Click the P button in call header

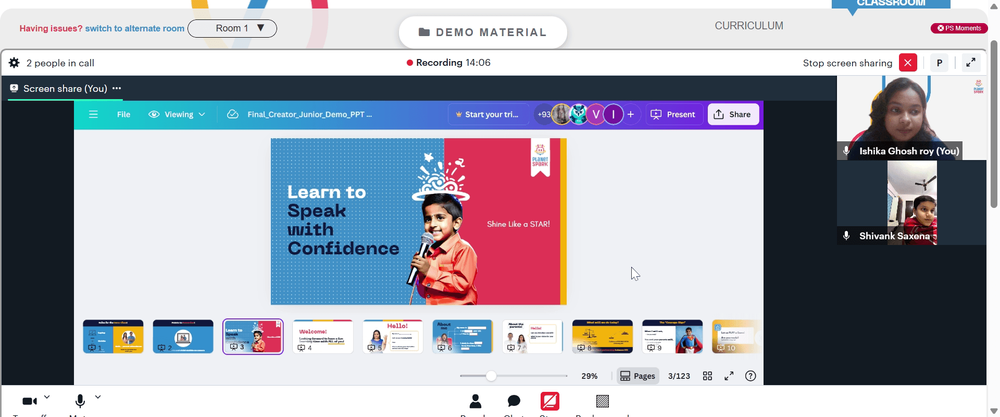tap(939, 62)
